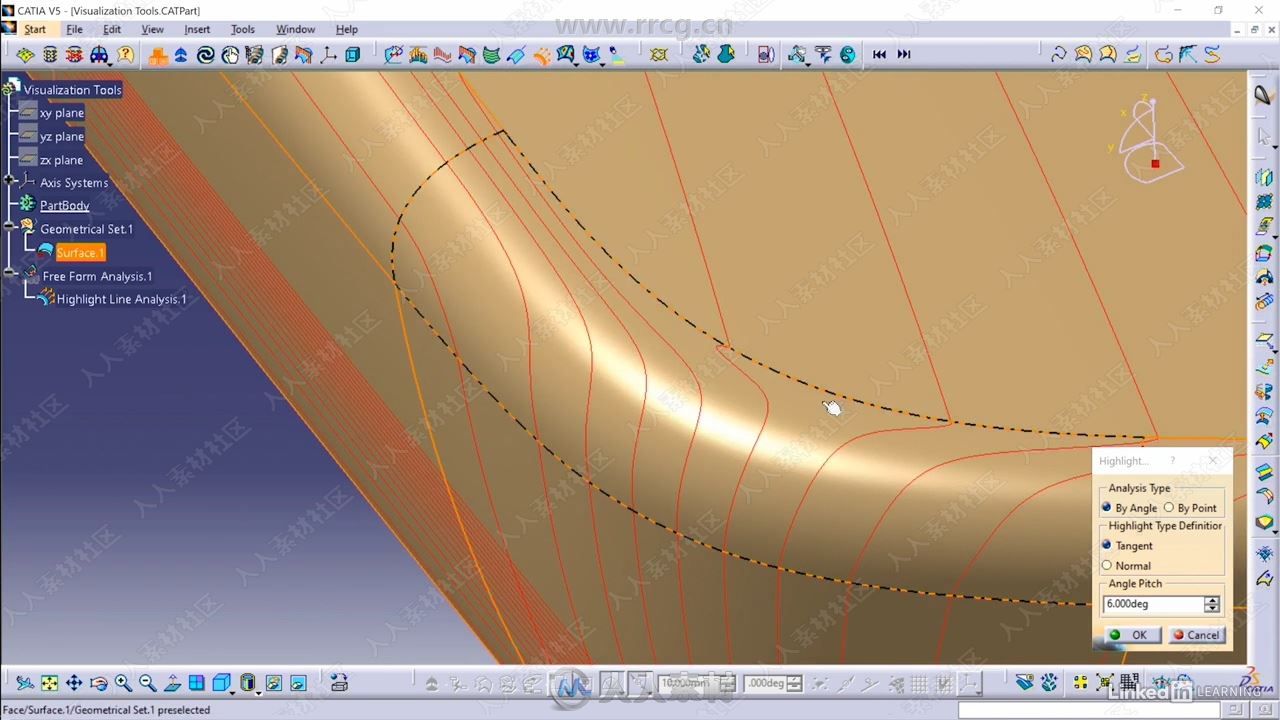Image resolution: width=1280 pixels, height=720 pixels.
Task: Open the Insert menu
Action: click(x=197, y=29)
